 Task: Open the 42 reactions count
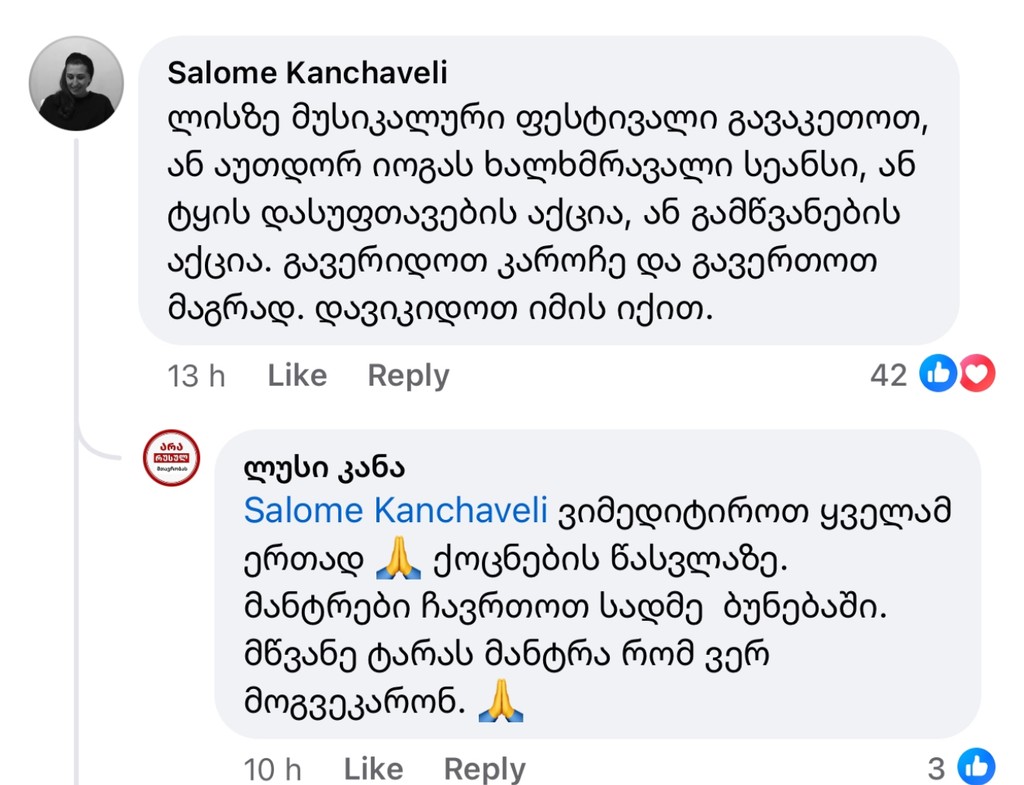click(x=888, y=375)
